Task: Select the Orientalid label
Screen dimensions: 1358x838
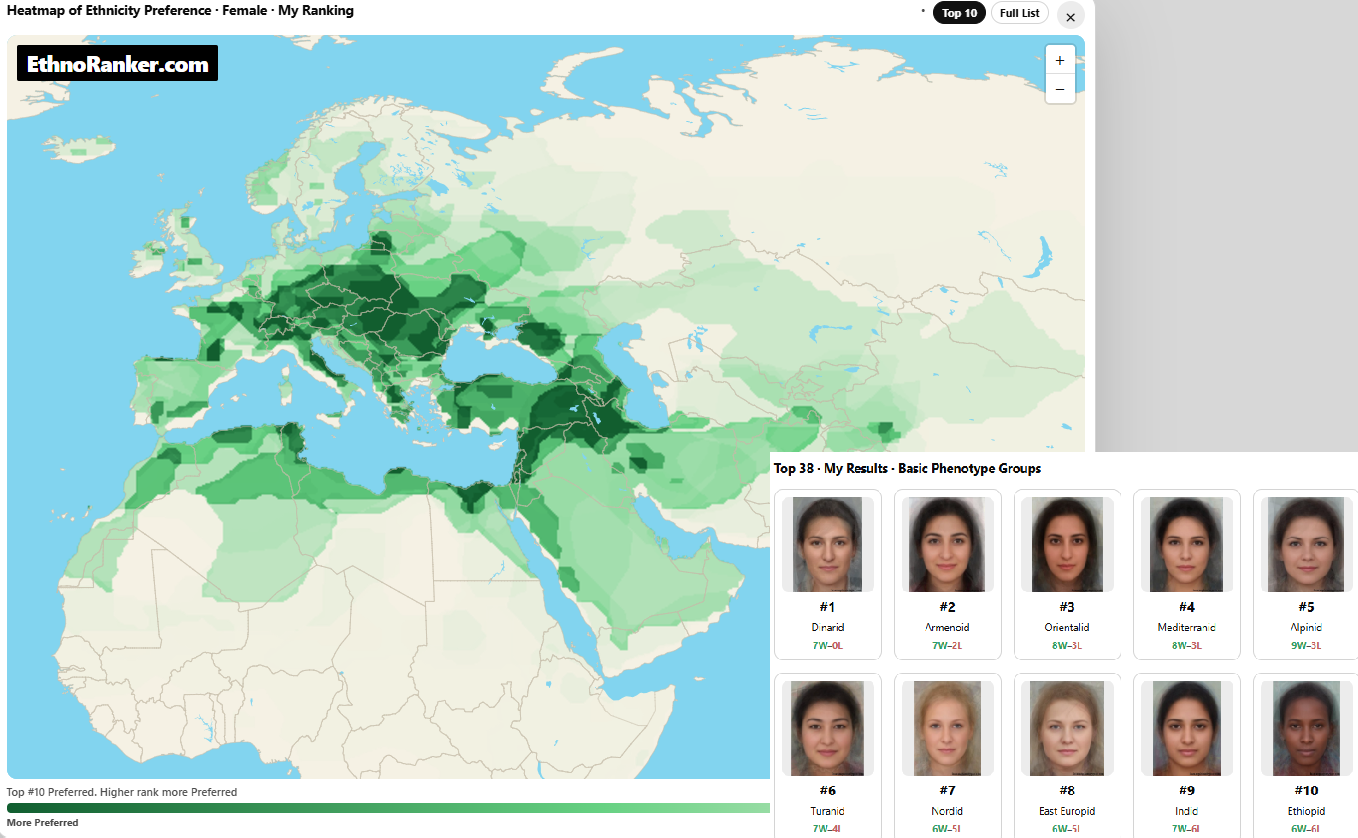Action: point(1067,628)
